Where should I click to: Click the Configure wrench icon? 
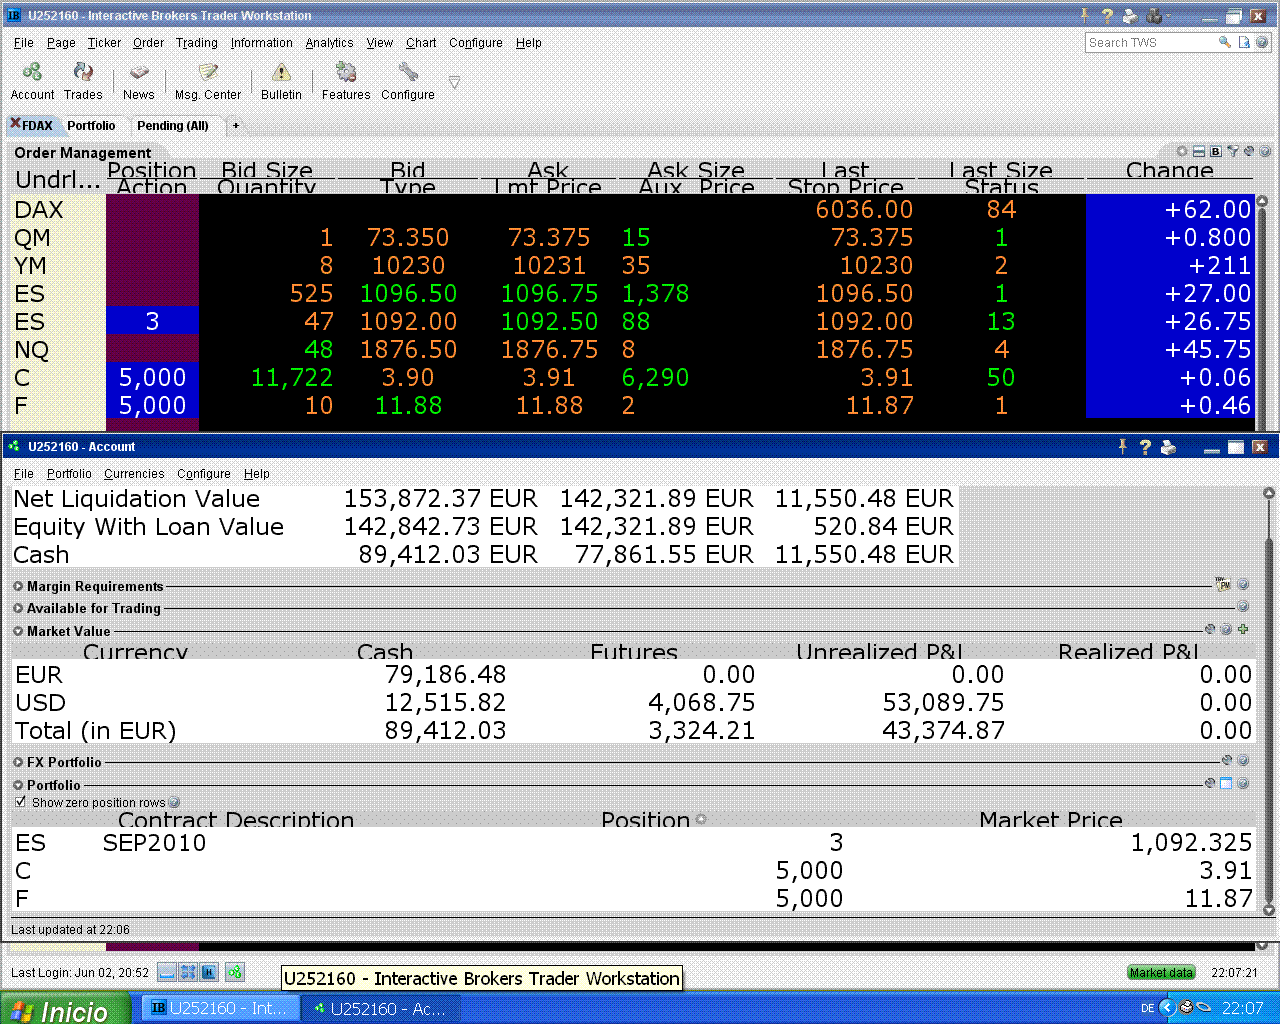tap(408, 73)
